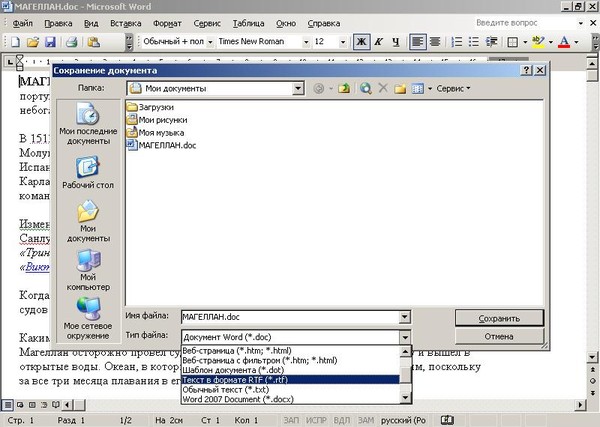Toggle ЗАП macro recording indicator
Viewport: 600px width, 427px height.
click(292, 420)
